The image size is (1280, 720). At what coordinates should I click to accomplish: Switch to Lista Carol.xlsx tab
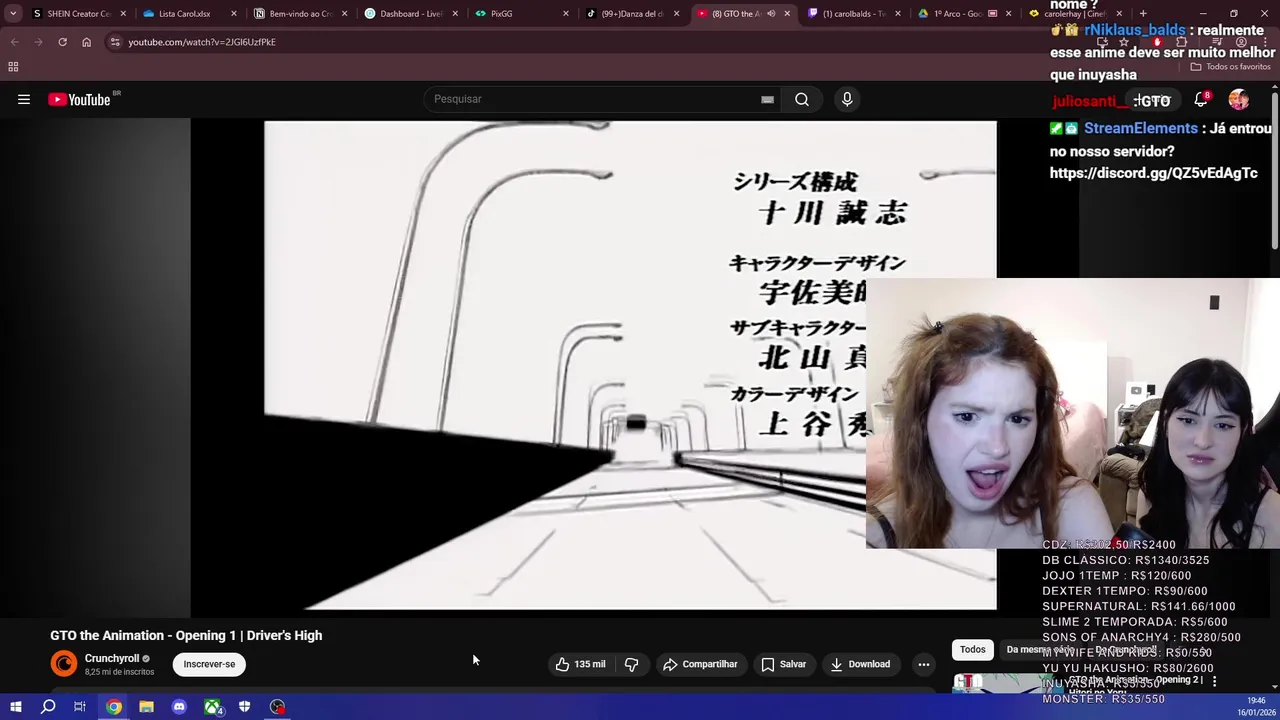click(x=180, y=14)
